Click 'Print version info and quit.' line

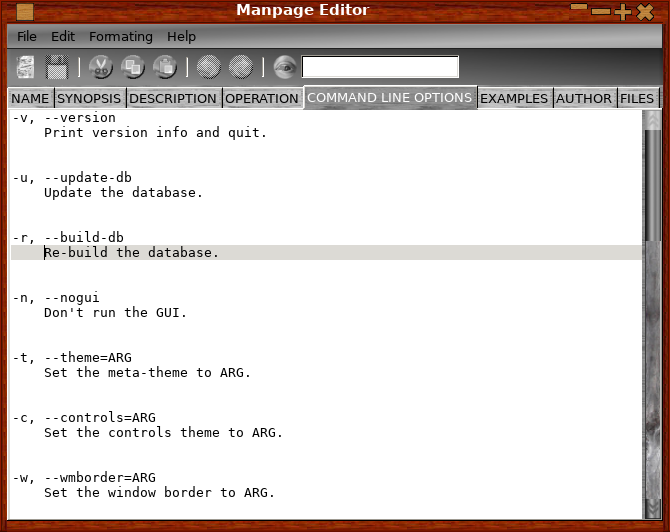point(156,133)
